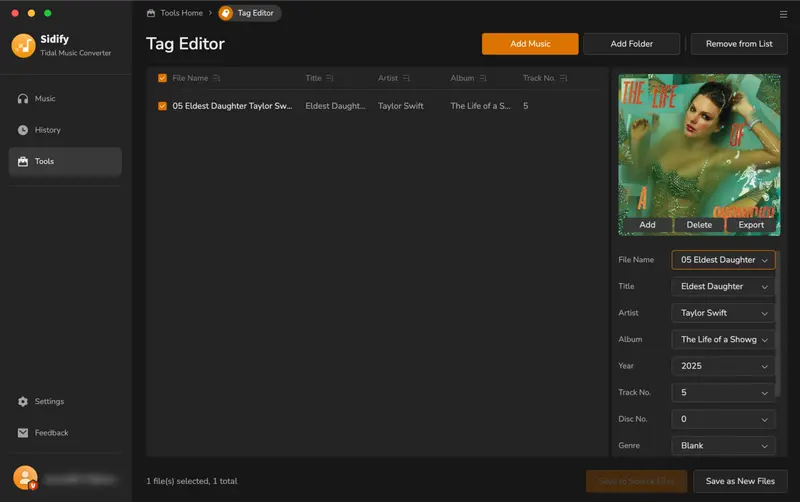Expand the Track No. field dropdown arrow
This screenshot has height=502, width=800.
click(x=764, y=393)
